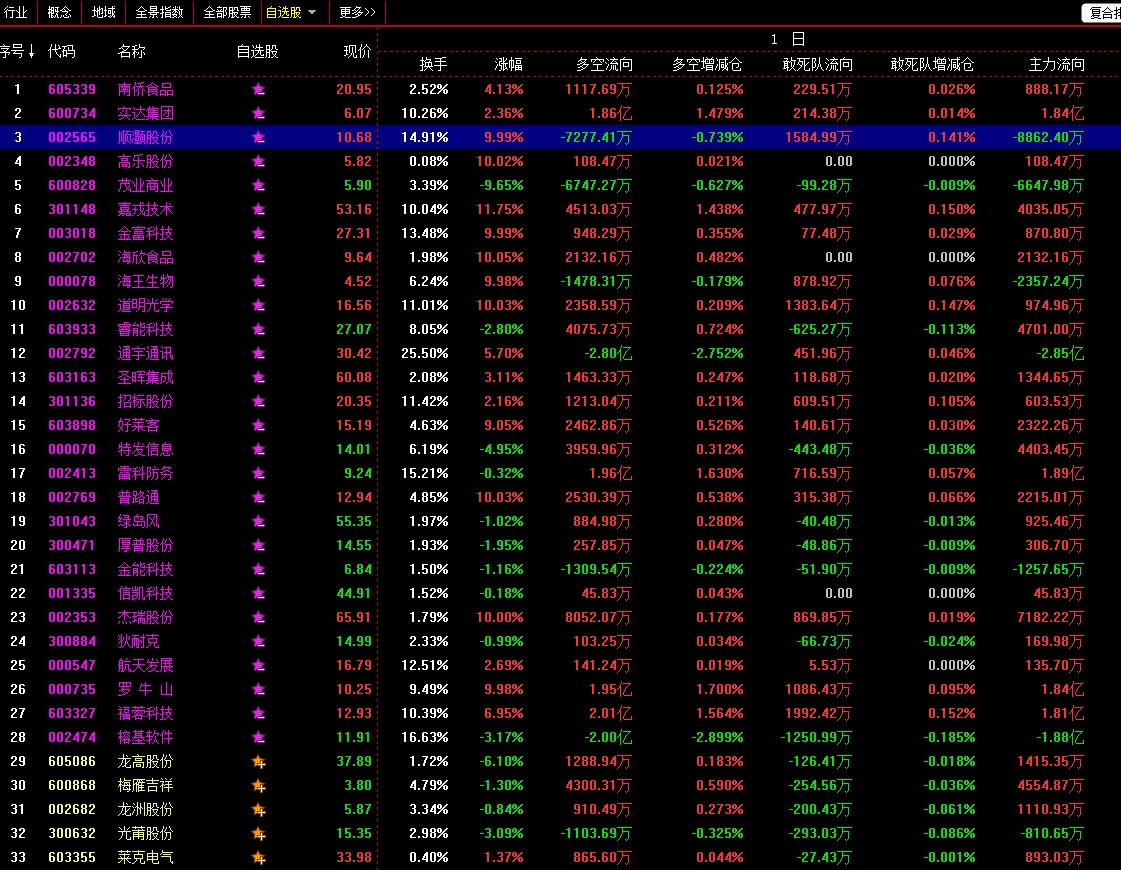The width and height of the screenshot is (1121, 870).
Task: Toggle watchlist star for 南侨食品
Action: click(x=258, y=89)
